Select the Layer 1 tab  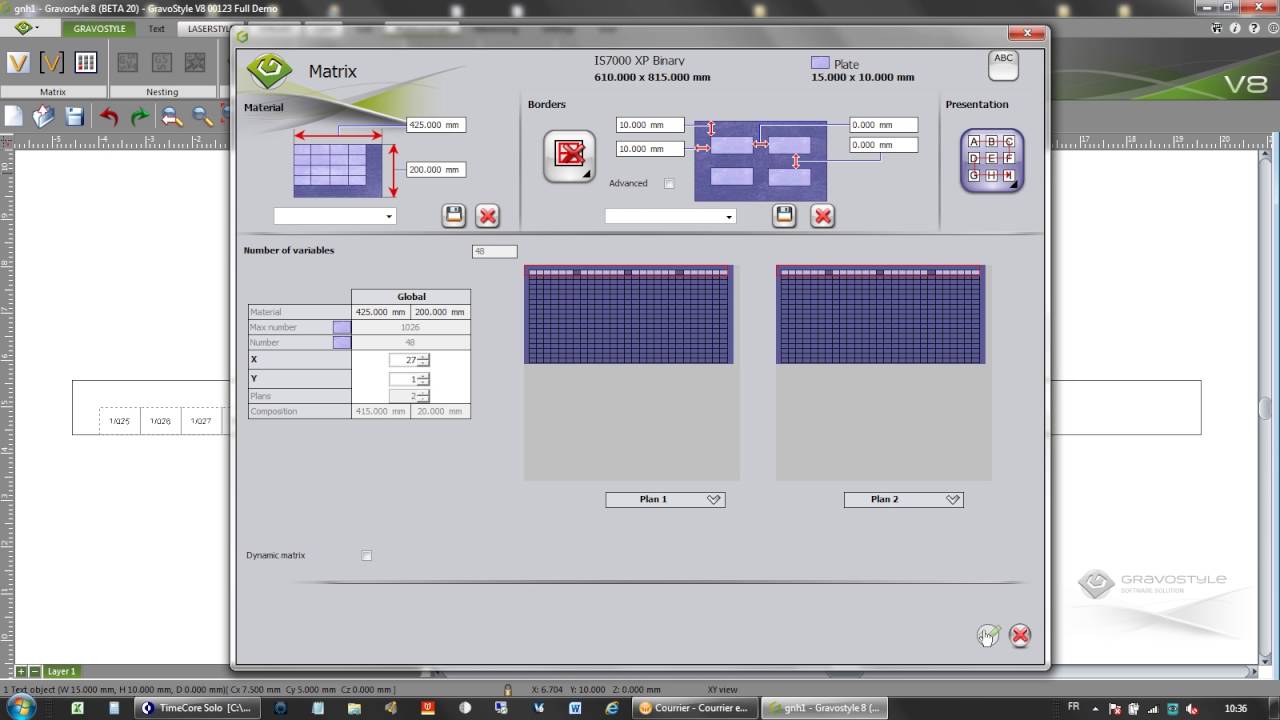tap(62, 671)
